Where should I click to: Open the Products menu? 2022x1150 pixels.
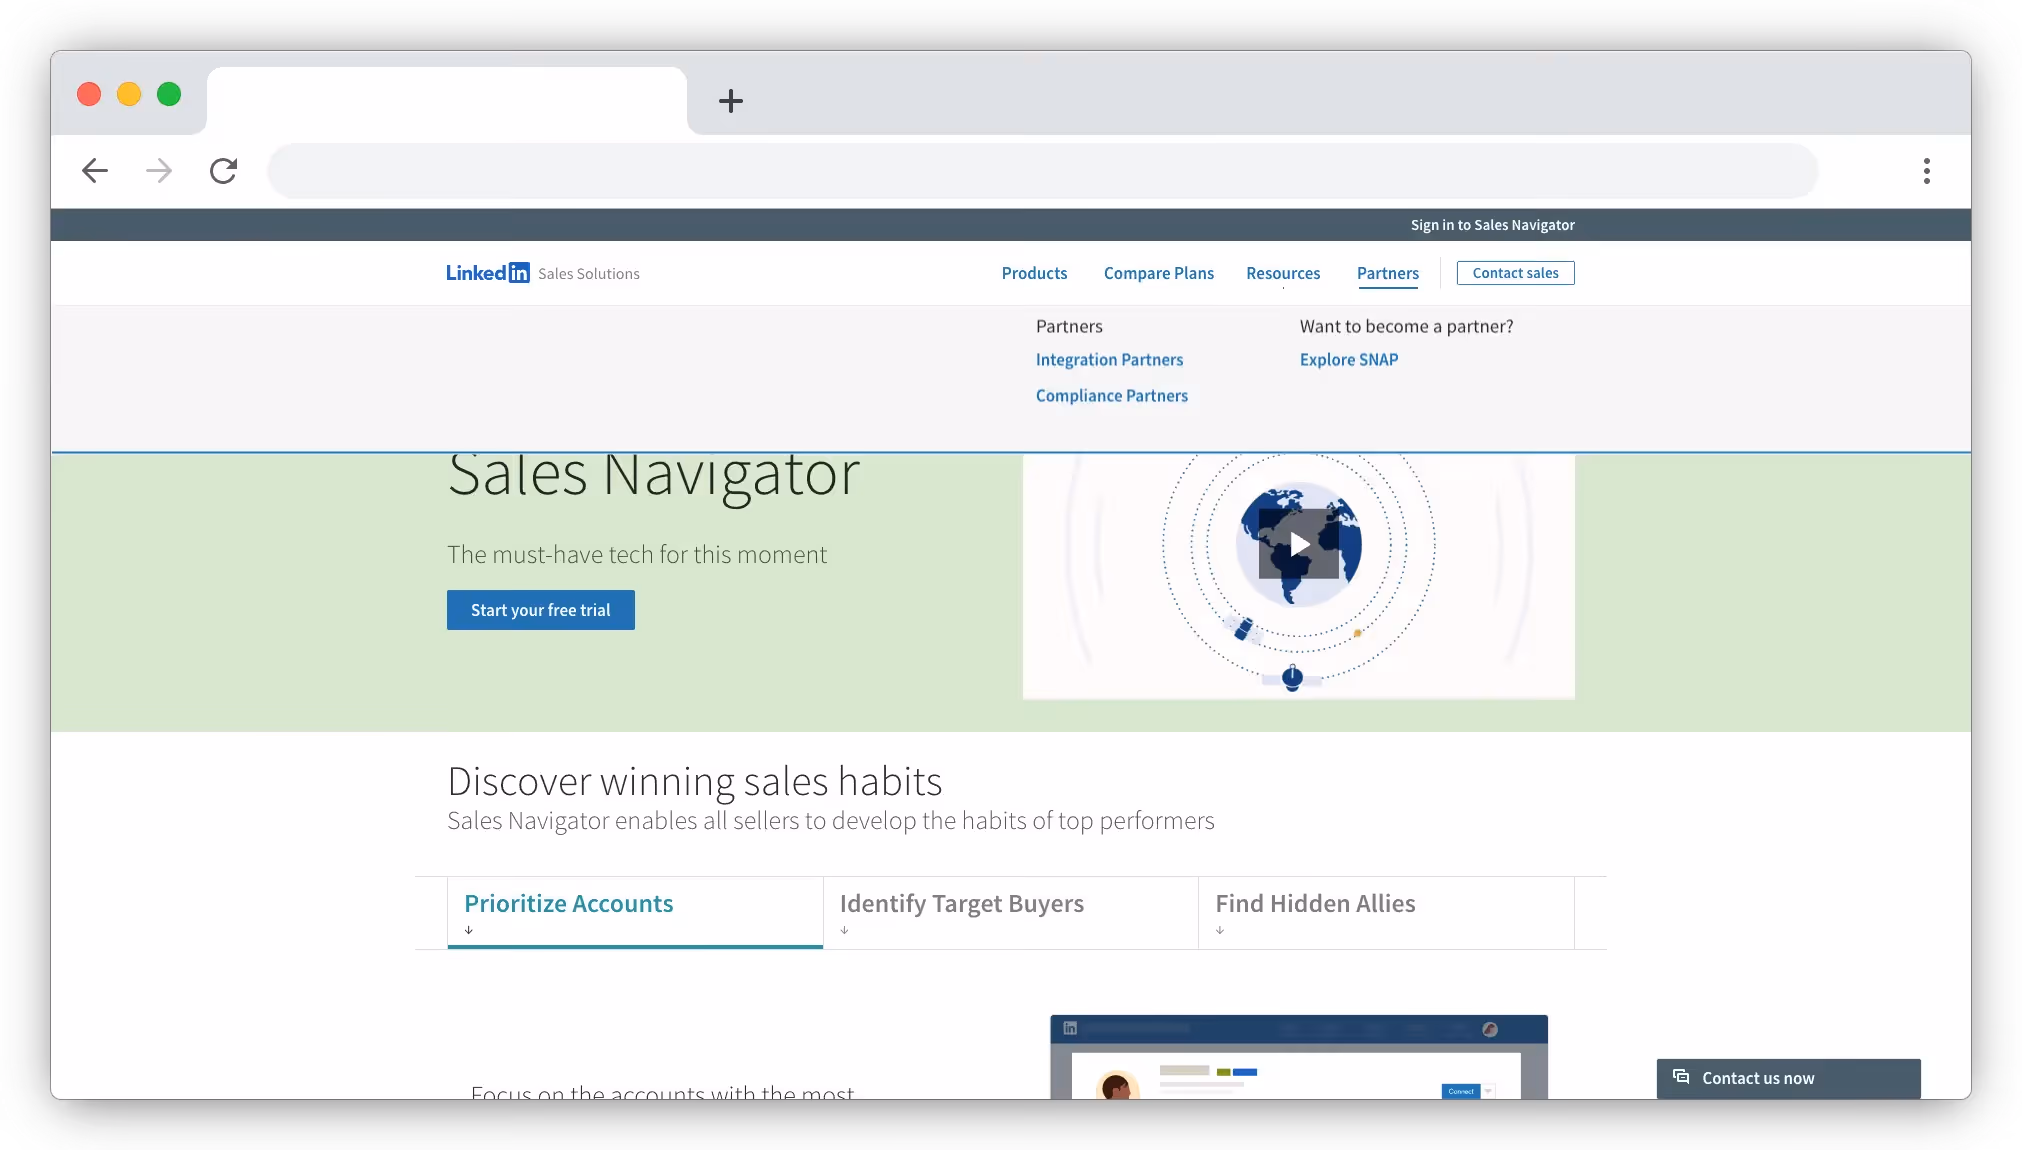(x=1034, y=273)
